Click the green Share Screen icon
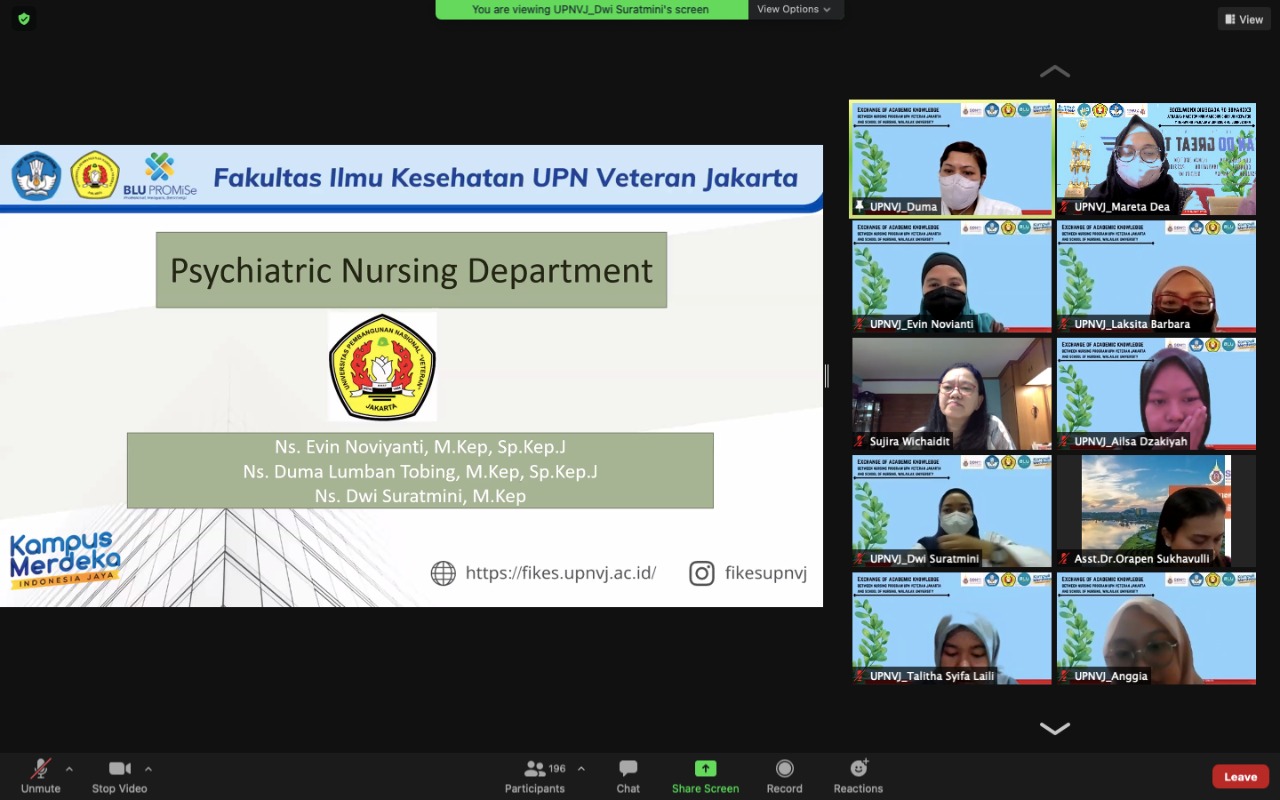Image resolution: width=1280 pixels, height=800 pixels. click(705, 769)
